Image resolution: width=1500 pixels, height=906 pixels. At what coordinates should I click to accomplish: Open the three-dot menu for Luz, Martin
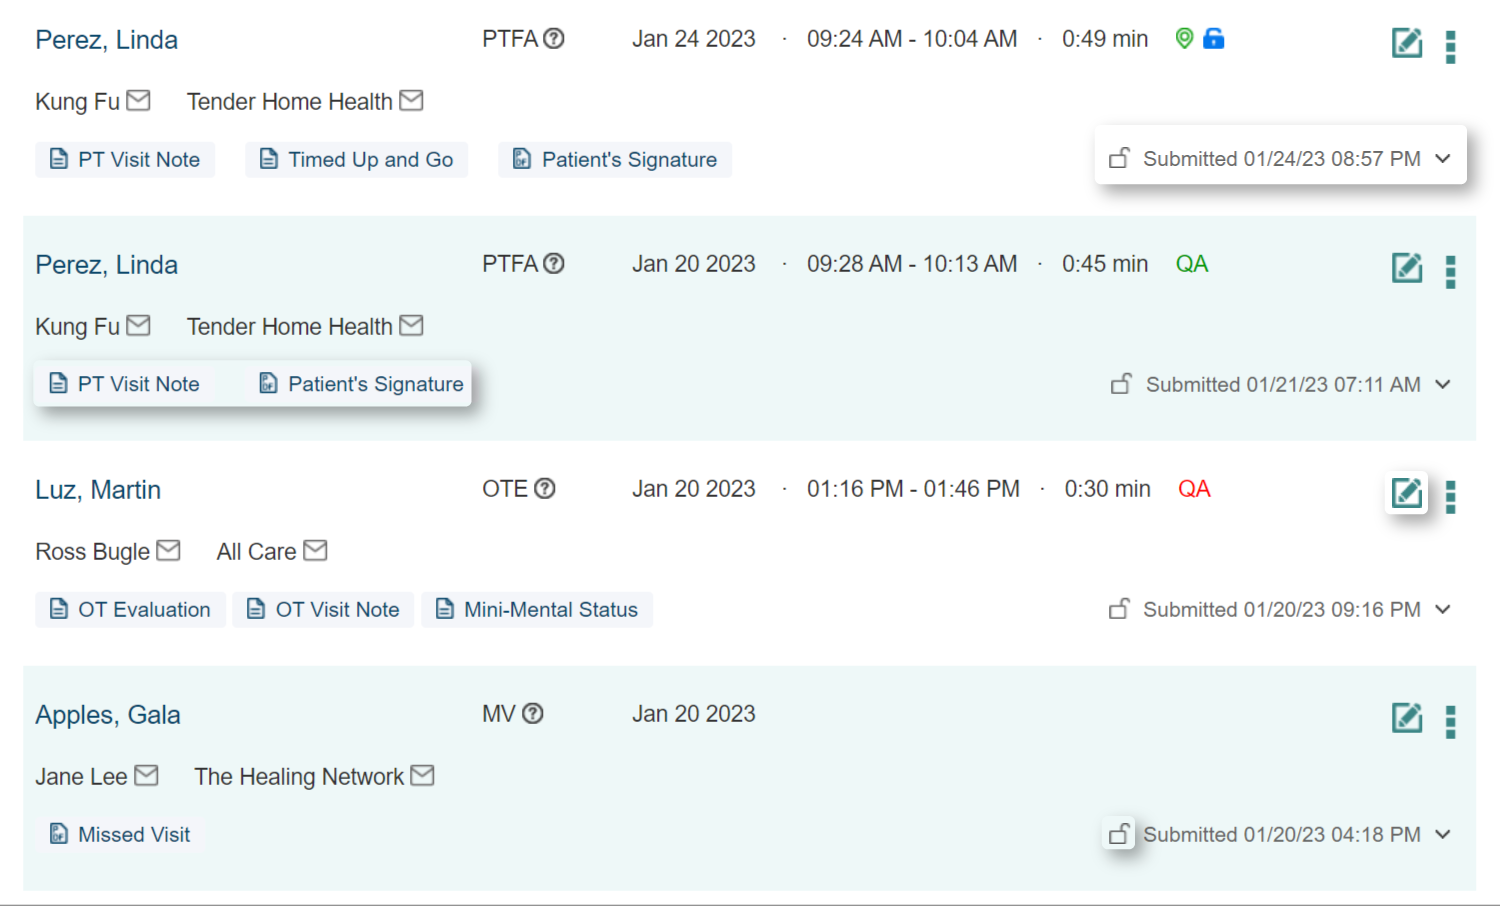(x=1451, y=496)
